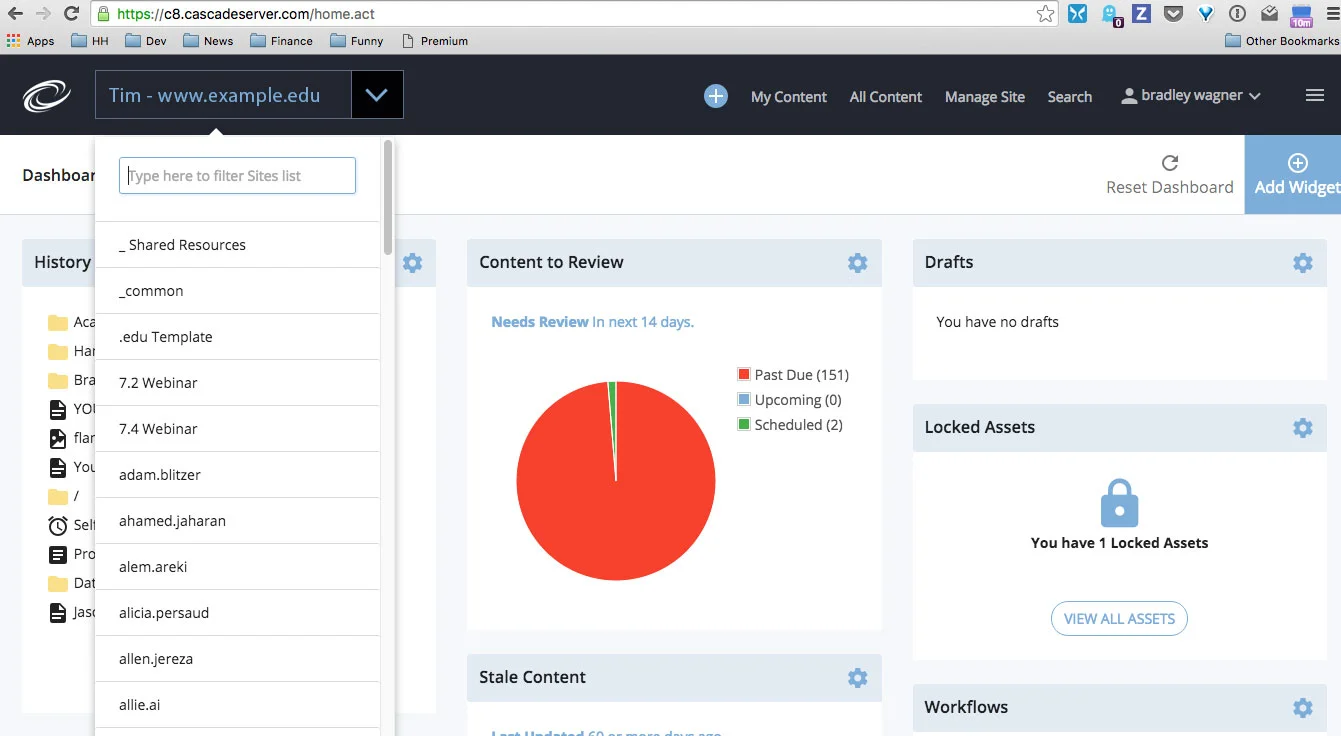This screenshot has height=736, width=1341.
Task: Focus the filter Sites list field
Action: point(237,176)
